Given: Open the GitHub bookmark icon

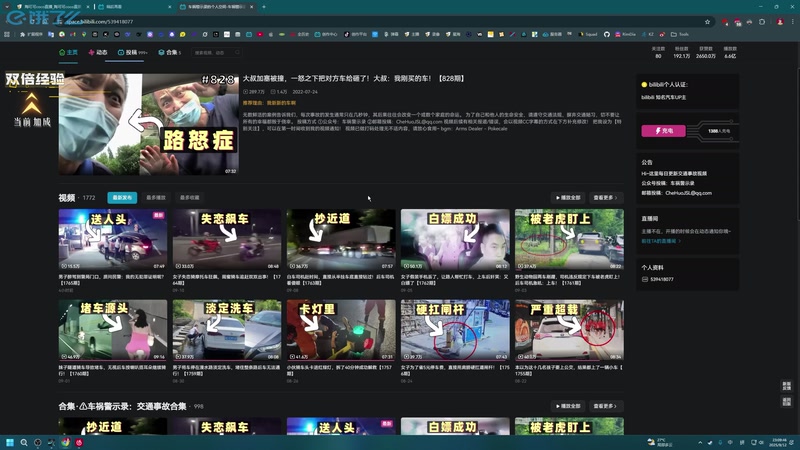Looking at the screenshot, I should coord(607,35).
